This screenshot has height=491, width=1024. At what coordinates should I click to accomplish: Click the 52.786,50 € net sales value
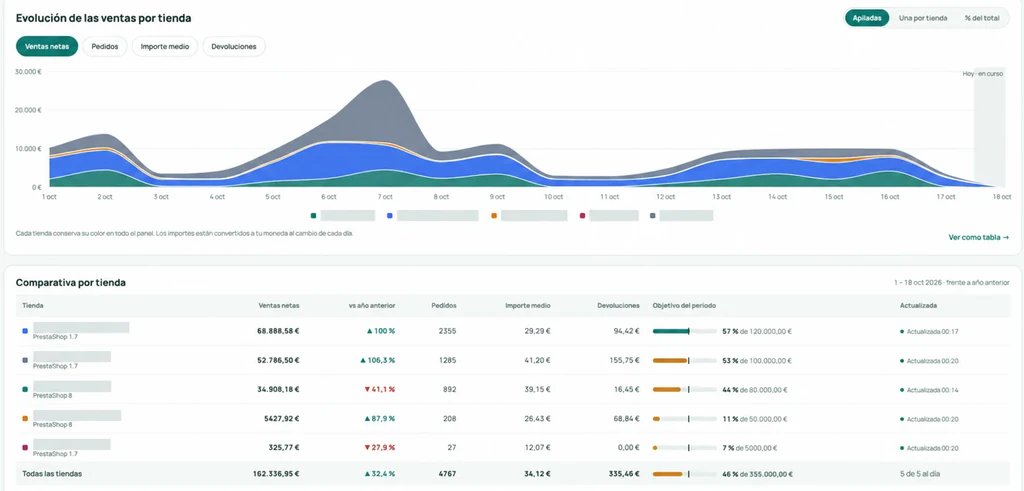click(278, 360)
